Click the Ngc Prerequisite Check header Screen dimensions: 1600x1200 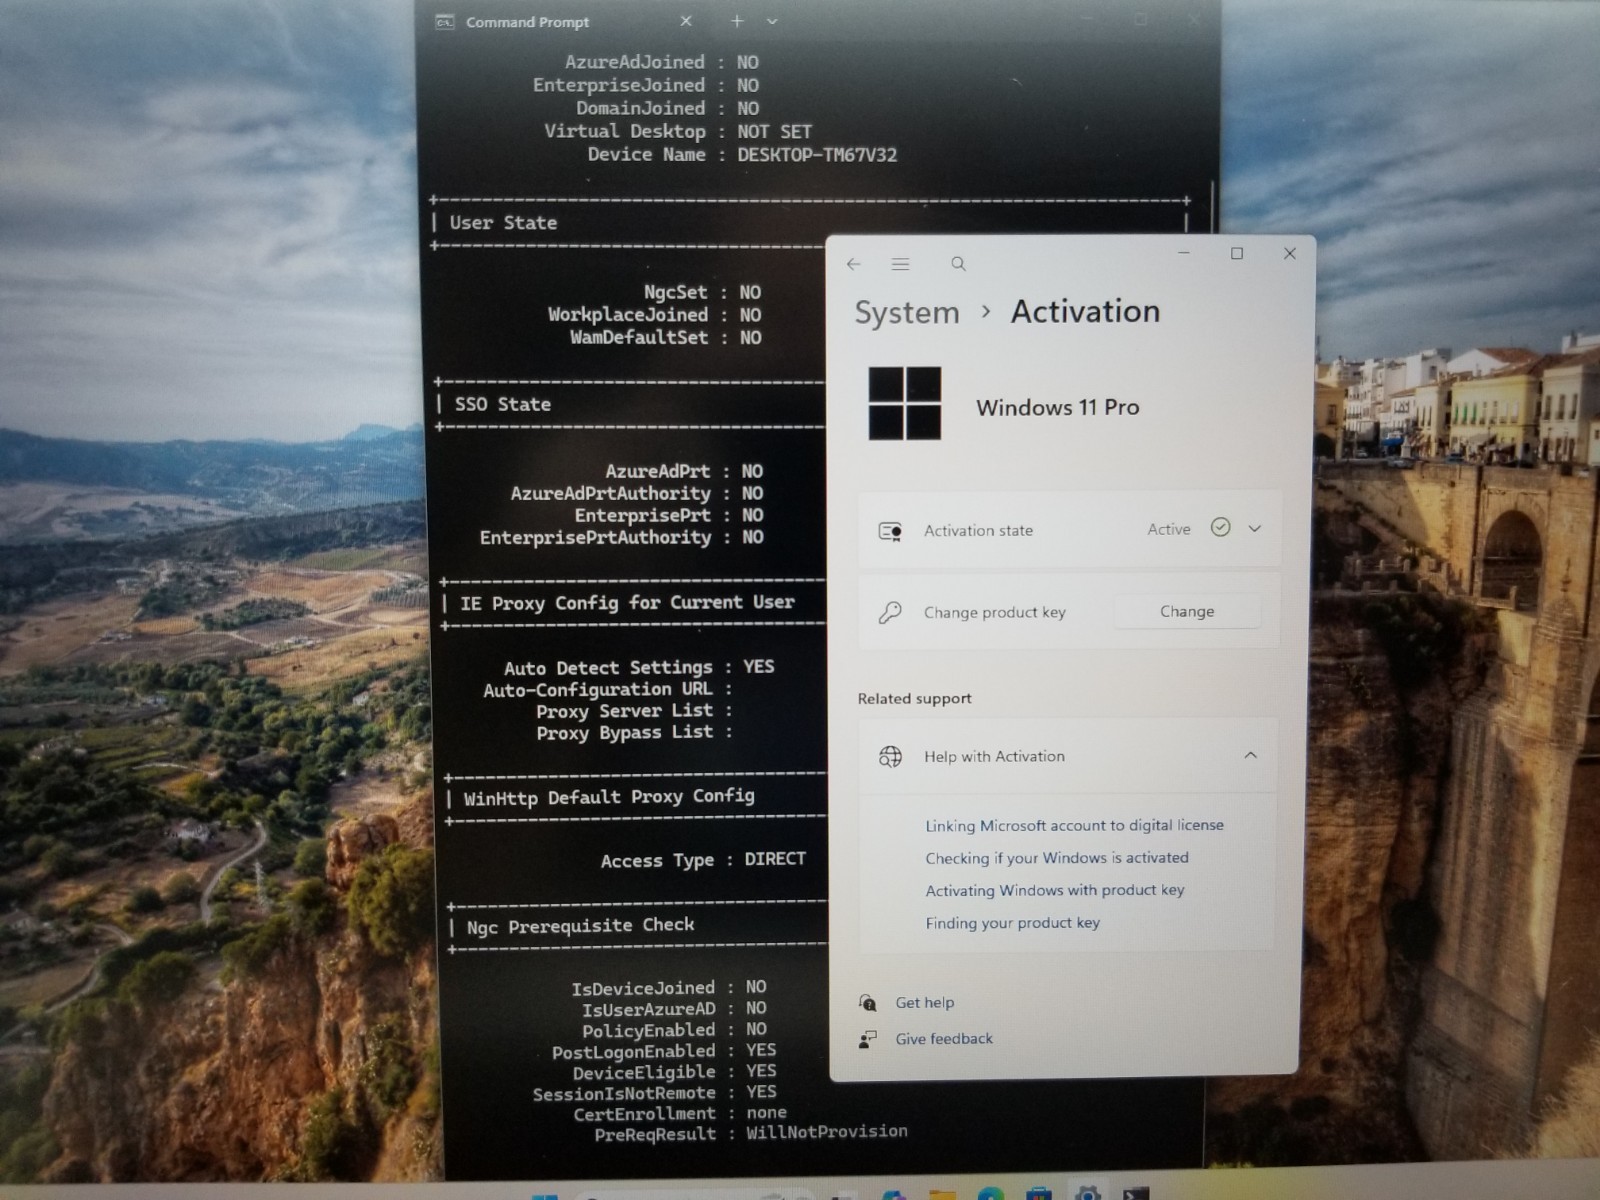click(580, 926)
